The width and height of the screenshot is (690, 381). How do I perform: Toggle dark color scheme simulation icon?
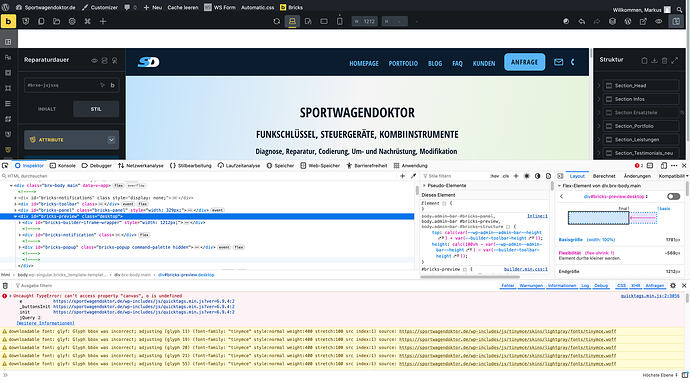(x=537, y=176)
